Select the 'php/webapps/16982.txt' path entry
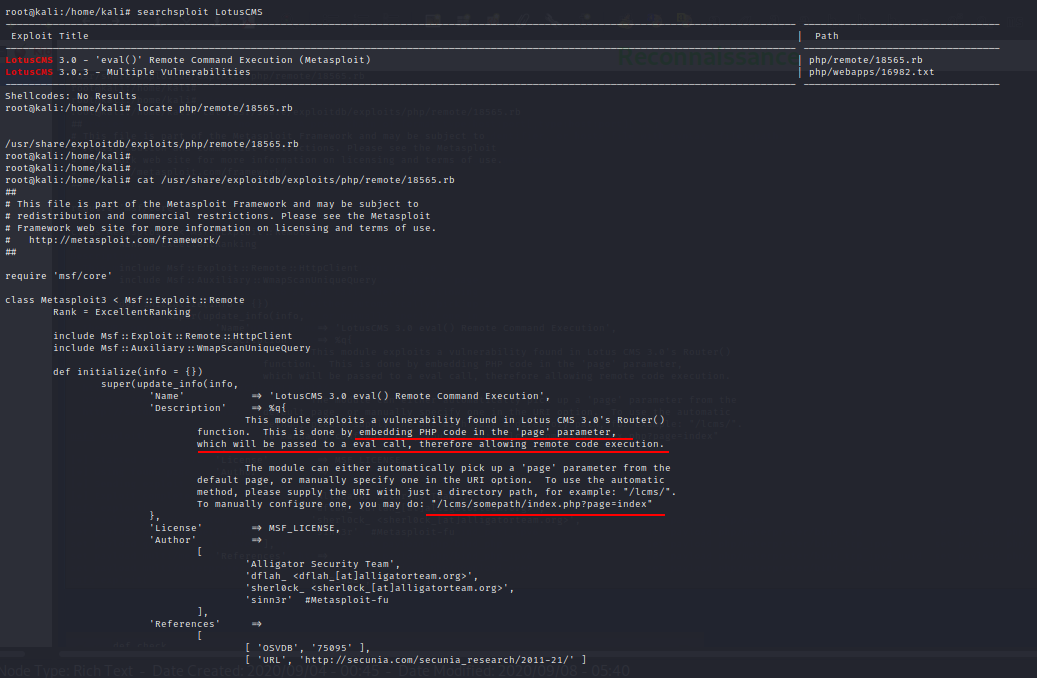Screen dimensions: 1037x678 coord(872,72)
